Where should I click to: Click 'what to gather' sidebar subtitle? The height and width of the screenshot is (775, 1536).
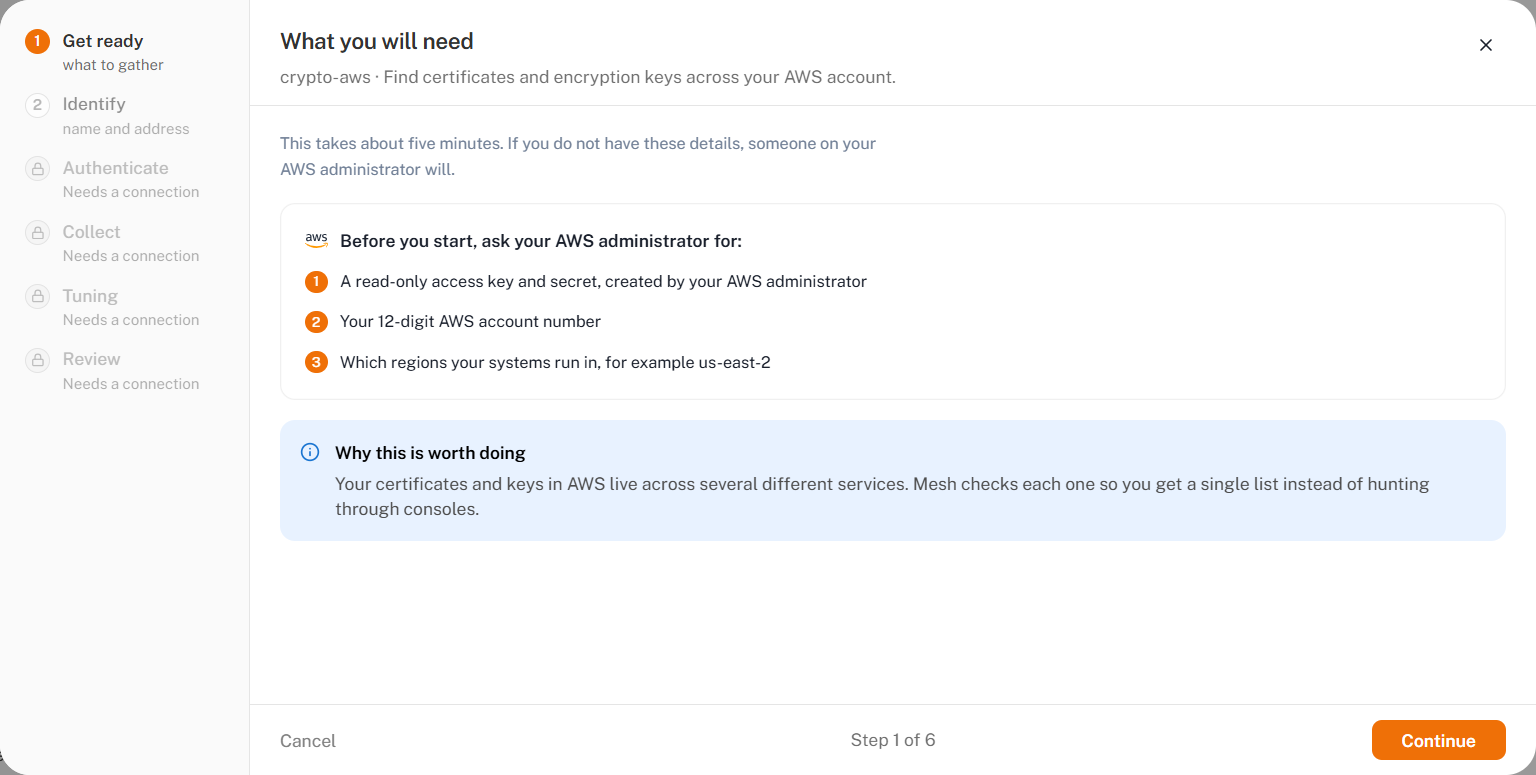pyautogui.click(x=113, y=65)
